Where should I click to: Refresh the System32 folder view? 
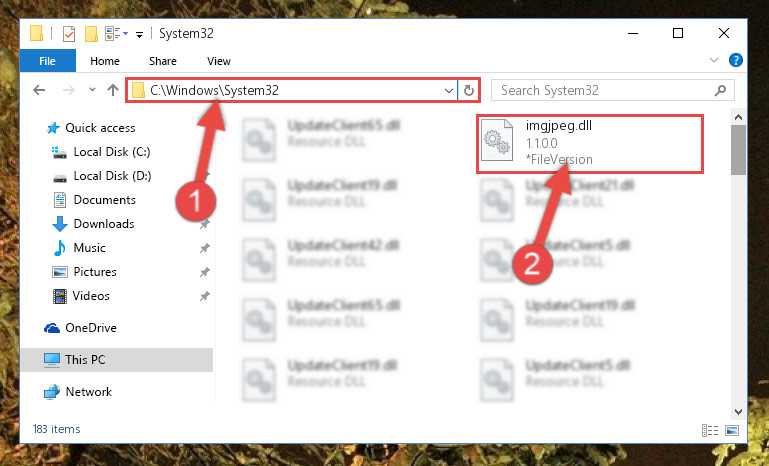click(x=469, y=90)
